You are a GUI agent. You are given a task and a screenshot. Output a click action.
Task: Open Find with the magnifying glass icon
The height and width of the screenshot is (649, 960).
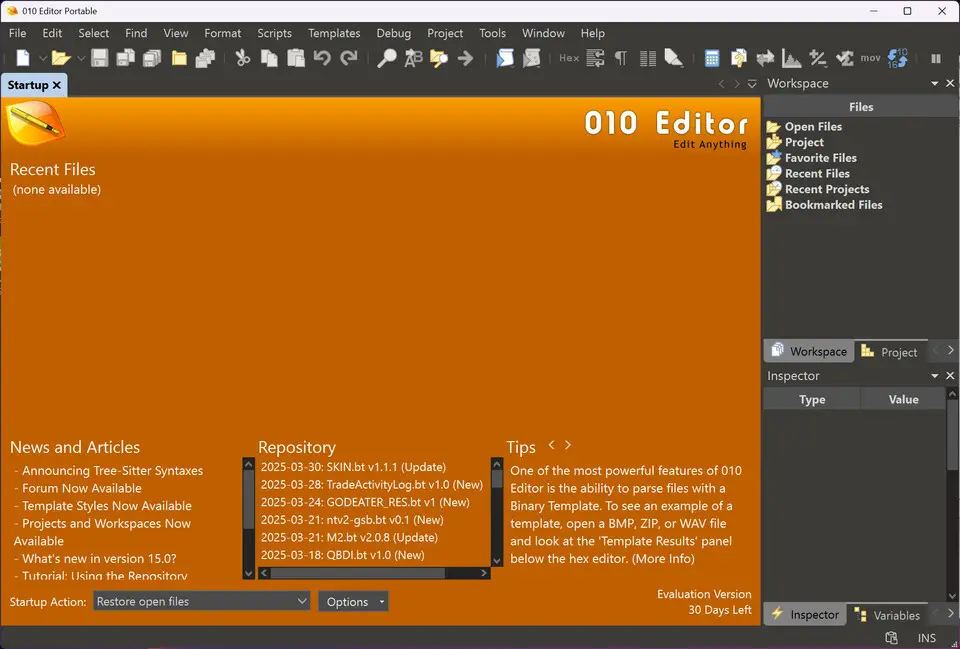pyautogui.click(x=386, y=58)
